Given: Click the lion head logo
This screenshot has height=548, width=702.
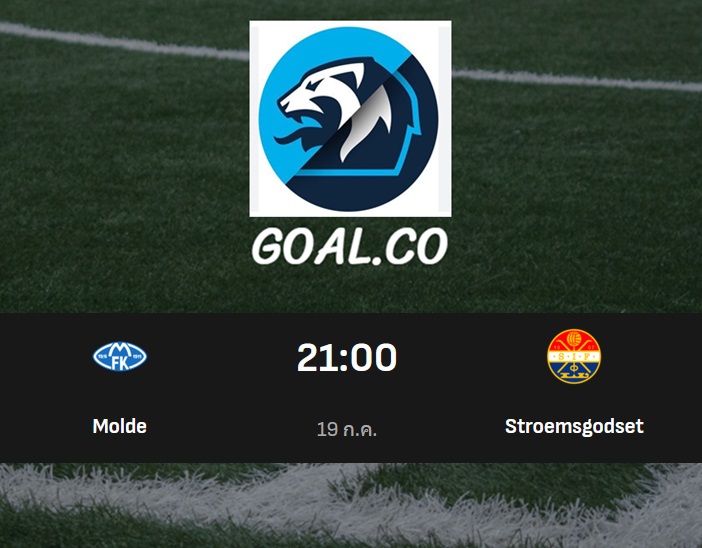Looking at the screenshot, I should point(349,119).
